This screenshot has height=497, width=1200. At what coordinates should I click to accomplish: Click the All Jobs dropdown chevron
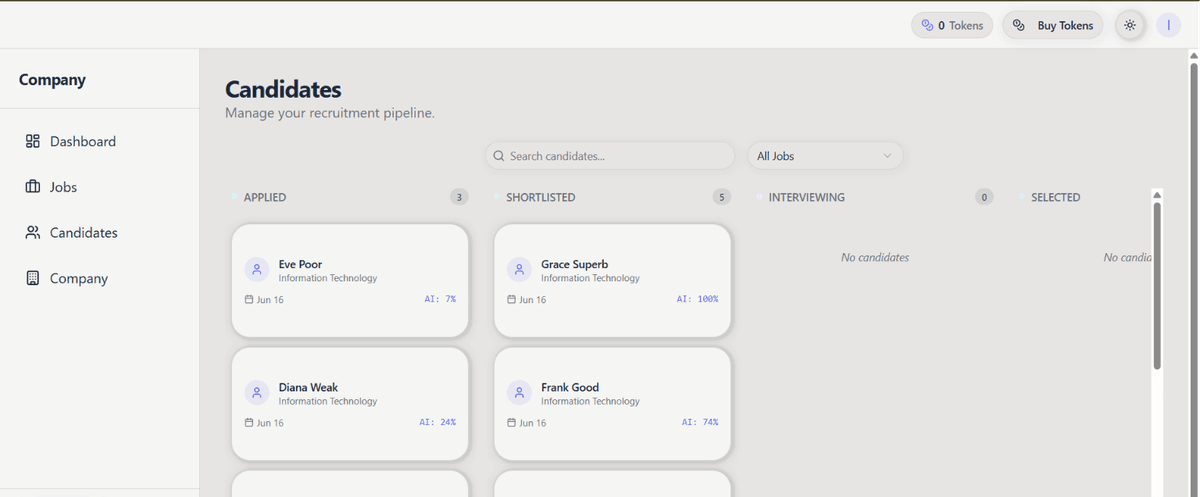(887, 156)
